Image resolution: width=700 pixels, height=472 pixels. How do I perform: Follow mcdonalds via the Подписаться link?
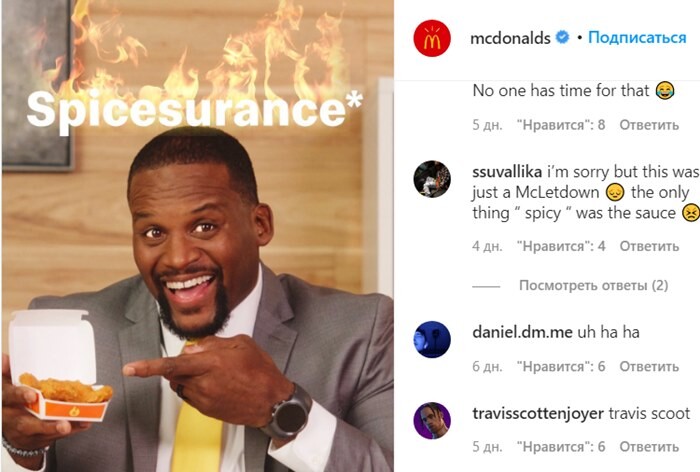[x=637, y=38]
